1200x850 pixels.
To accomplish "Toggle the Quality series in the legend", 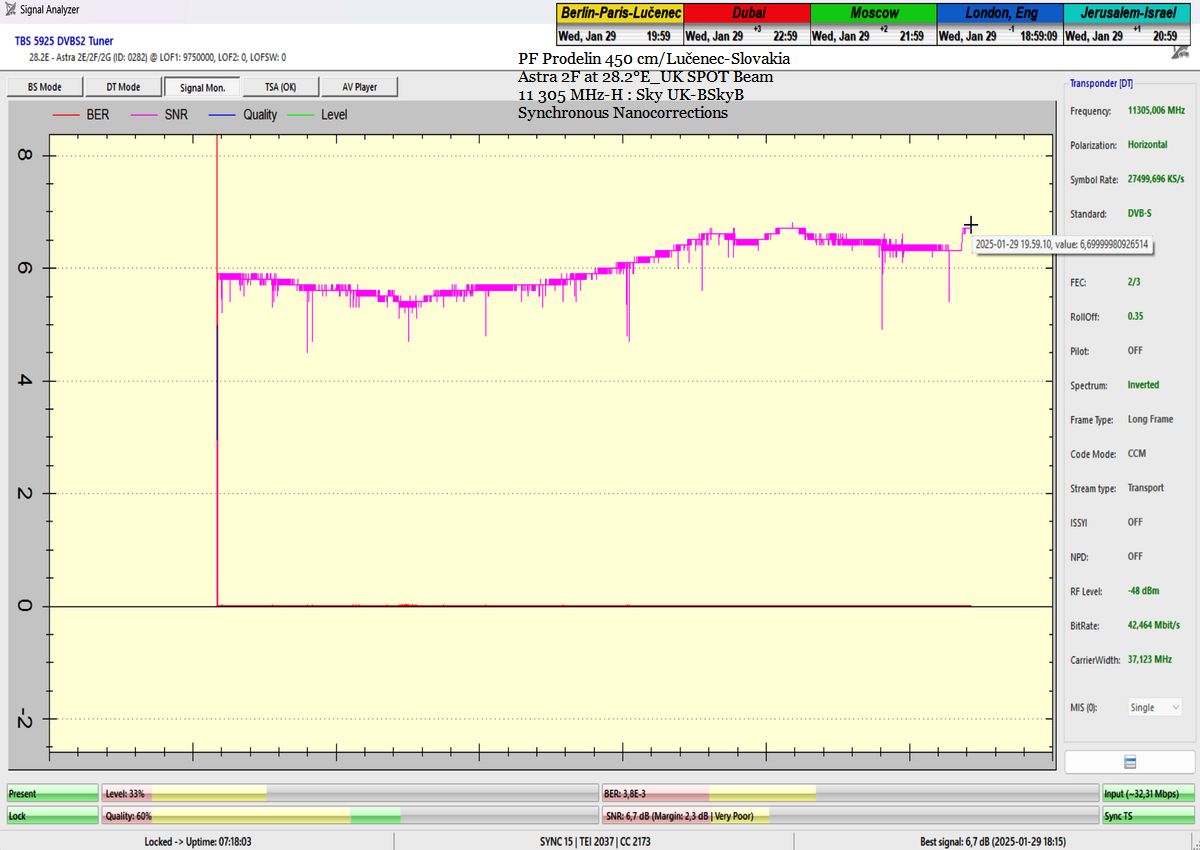I will (259, 115).
